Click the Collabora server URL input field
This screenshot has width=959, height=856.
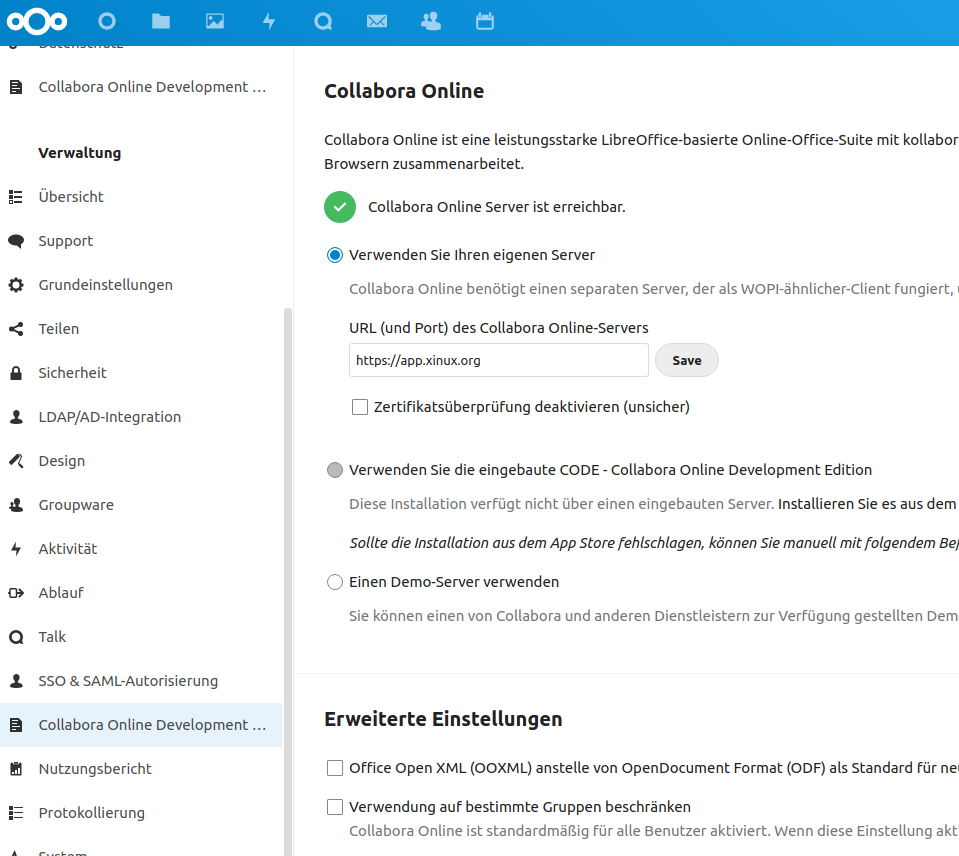tap(498, 361)
